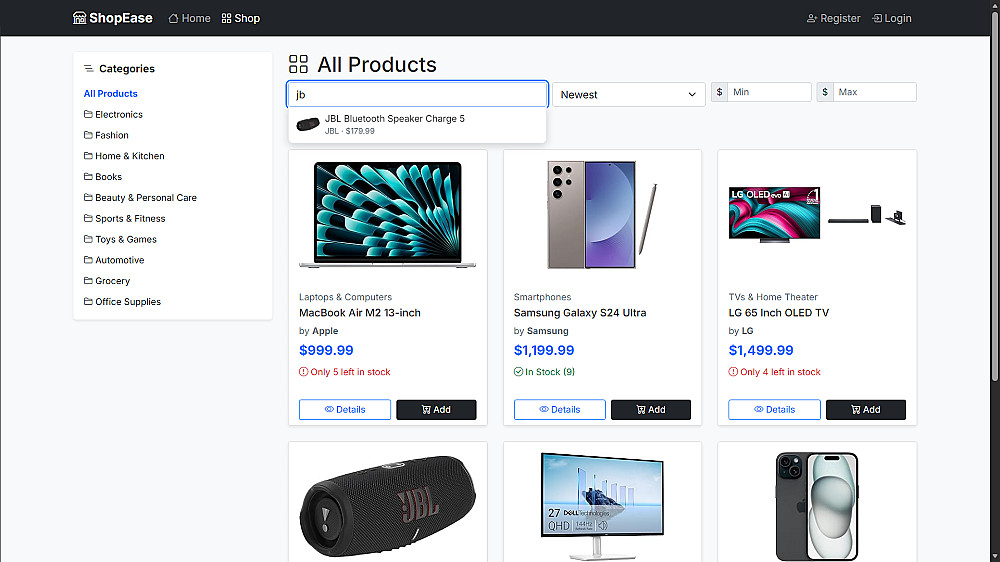Click the Office Supplies folder icon
This screenshot has height=562, width=1000.
coord(88,302)
